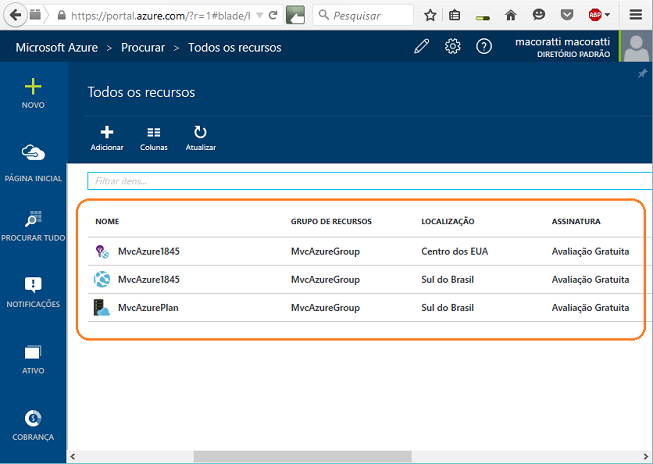The height and width of the screenshot is (464, 653).
Task: Click the browser Pesquisar search box
Action: tap(363, 15)
